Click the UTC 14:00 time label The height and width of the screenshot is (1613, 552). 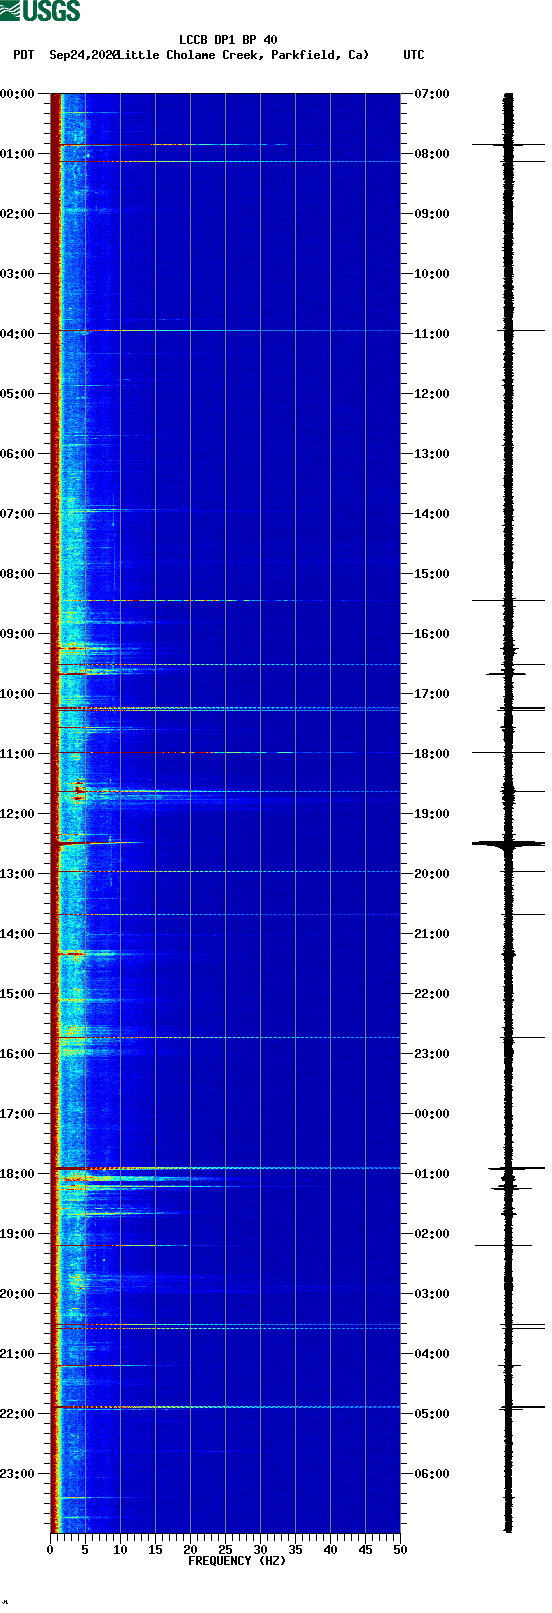[x=432, y=514]
